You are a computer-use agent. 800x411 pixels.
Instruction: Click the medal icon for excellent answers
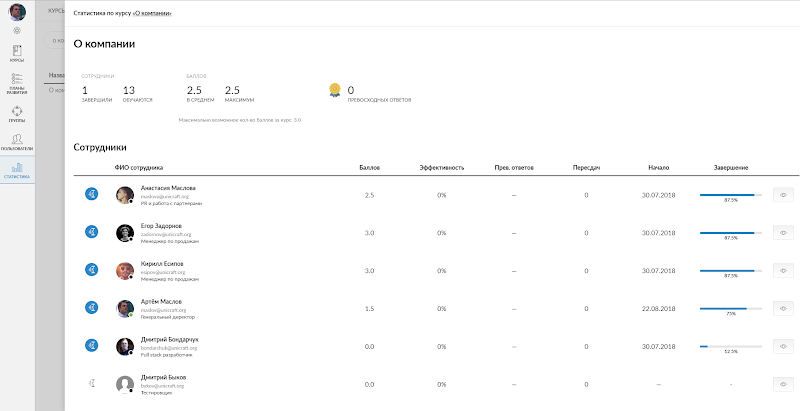(x=335, y=90)
